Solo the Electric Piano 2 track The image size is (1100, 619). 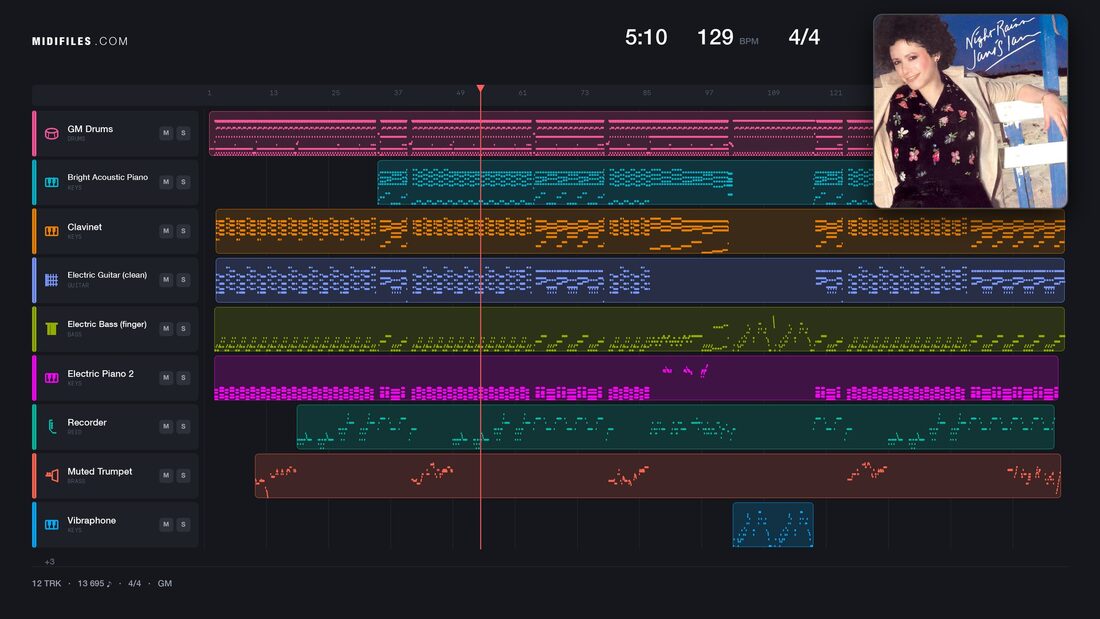point(183,378)
